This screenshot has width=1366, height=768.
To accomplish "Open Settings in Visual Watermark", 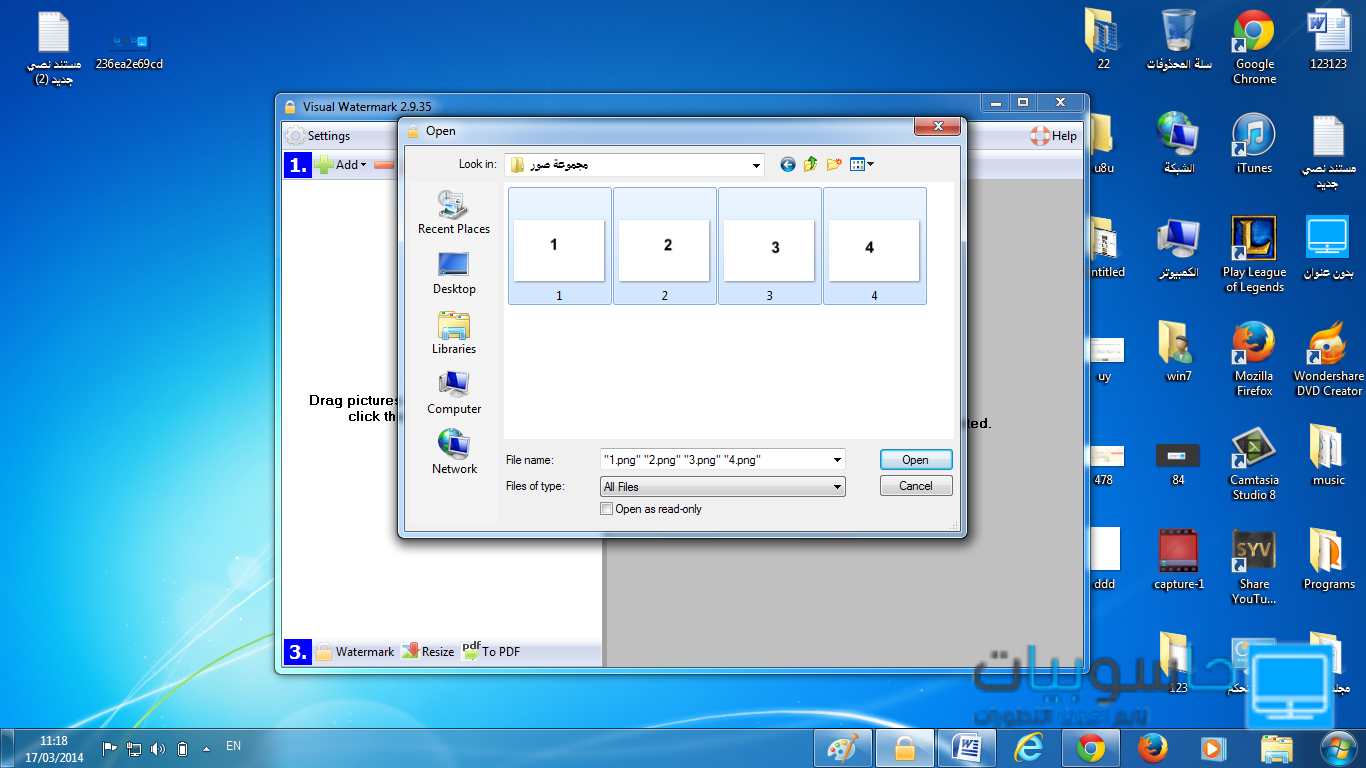I will (318, 136).
